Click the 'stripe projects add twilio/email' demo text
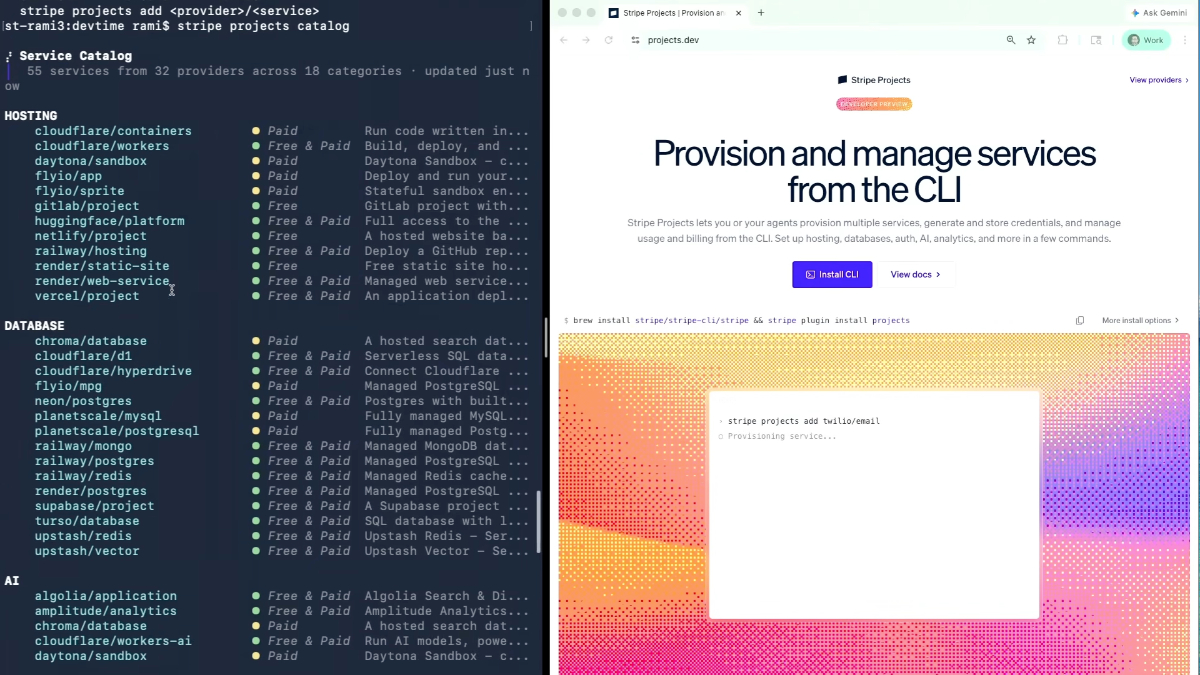The width and height of the screenshot is (1200, 675). pos(804,421)
